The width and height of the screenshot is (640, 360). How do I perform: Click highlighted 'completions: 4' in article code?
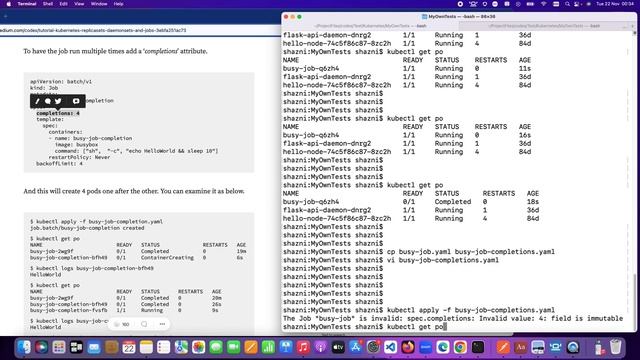pyautogui.click(x=58, y=113)
